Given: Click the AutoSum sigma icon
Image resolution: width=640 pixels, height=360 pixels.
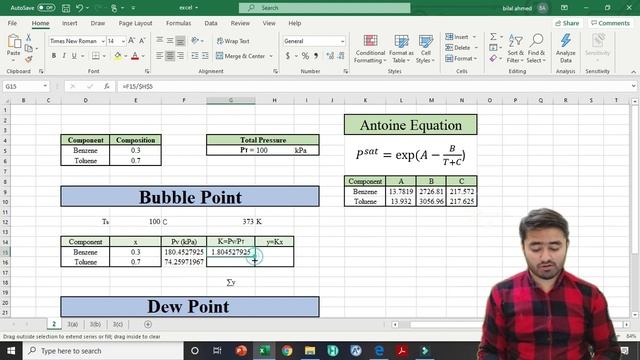Looking at the screenshot, I should click(x=493, y=37).
